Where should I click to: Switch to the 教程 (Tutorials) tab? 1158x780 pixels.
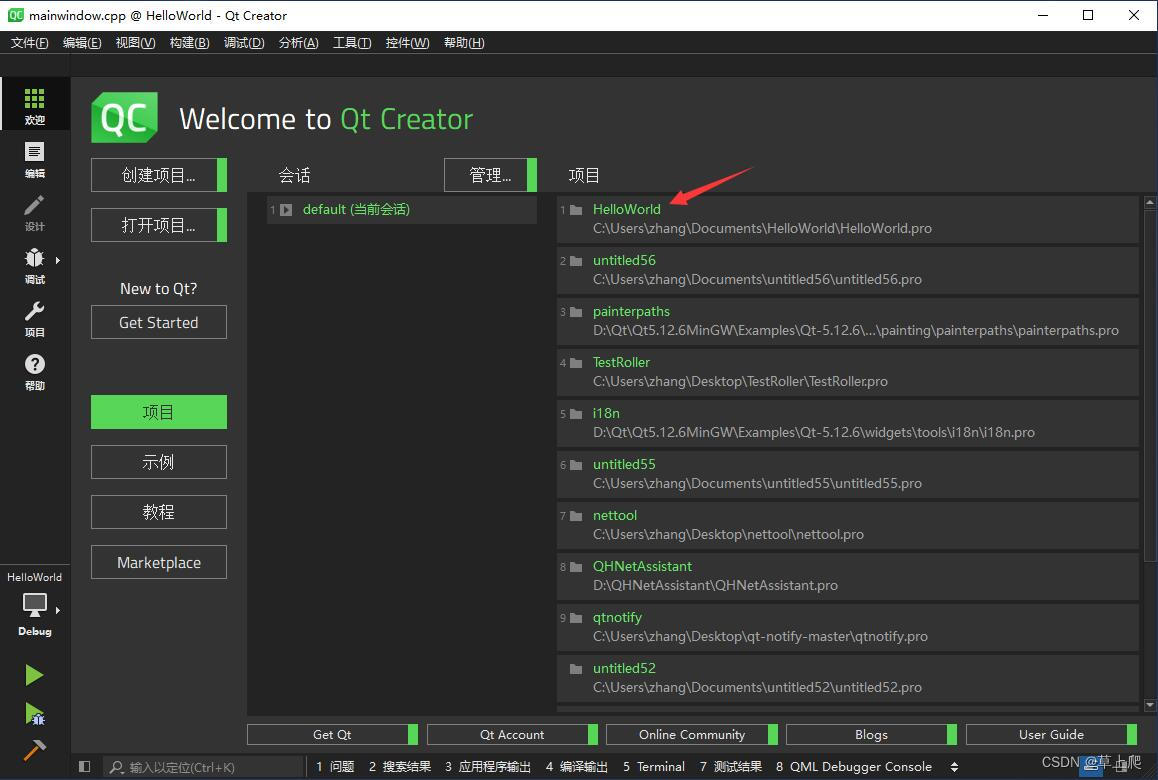pos(159,512)
